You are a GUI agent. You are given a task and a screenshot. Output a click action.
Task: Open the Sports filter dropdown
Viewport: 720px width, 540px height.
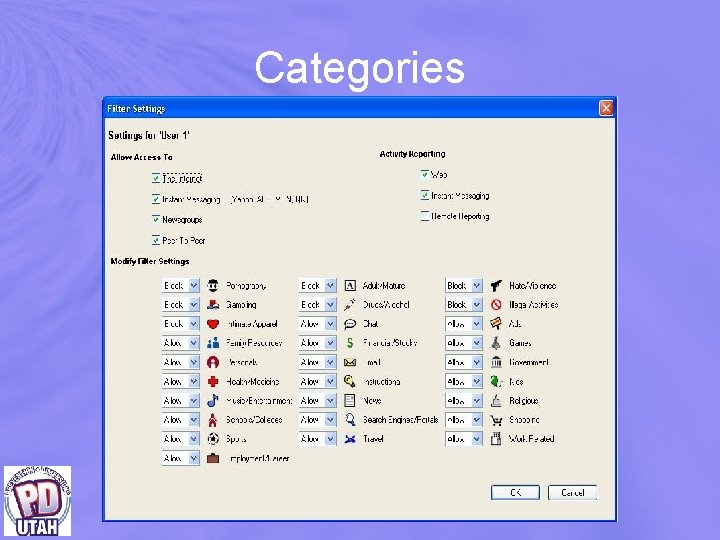click(180, 439)
